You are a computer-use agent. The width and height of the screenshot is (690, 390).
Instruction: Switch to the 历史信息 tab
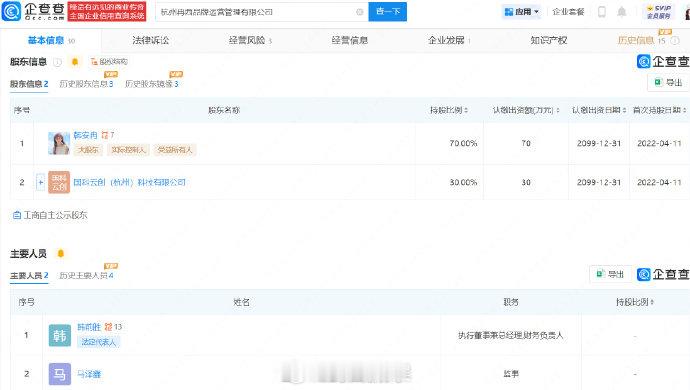tap(642, 40)
